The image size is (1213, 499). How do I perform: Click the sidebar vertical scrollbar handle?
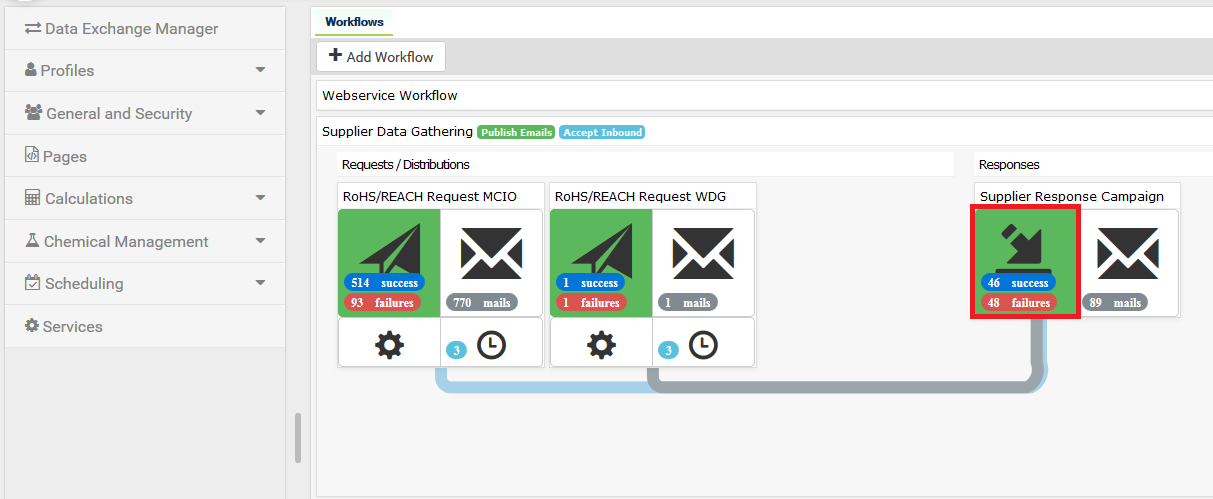coord(297,437)
